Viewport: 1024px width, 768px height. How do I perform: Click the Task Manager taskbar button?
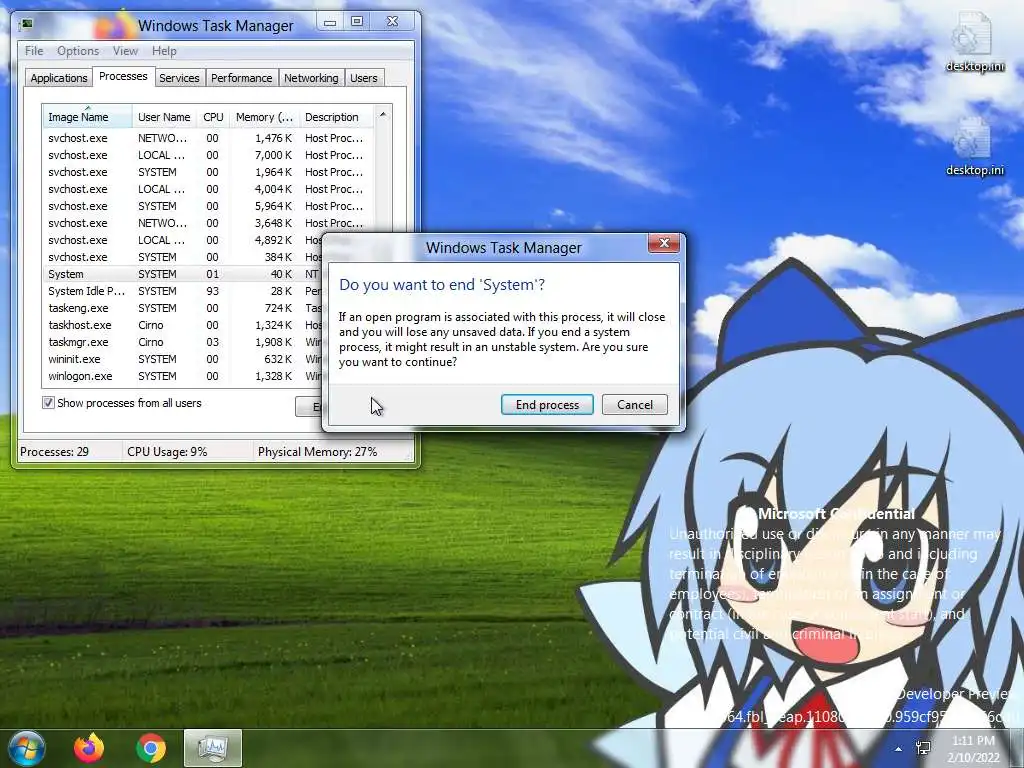213,748
